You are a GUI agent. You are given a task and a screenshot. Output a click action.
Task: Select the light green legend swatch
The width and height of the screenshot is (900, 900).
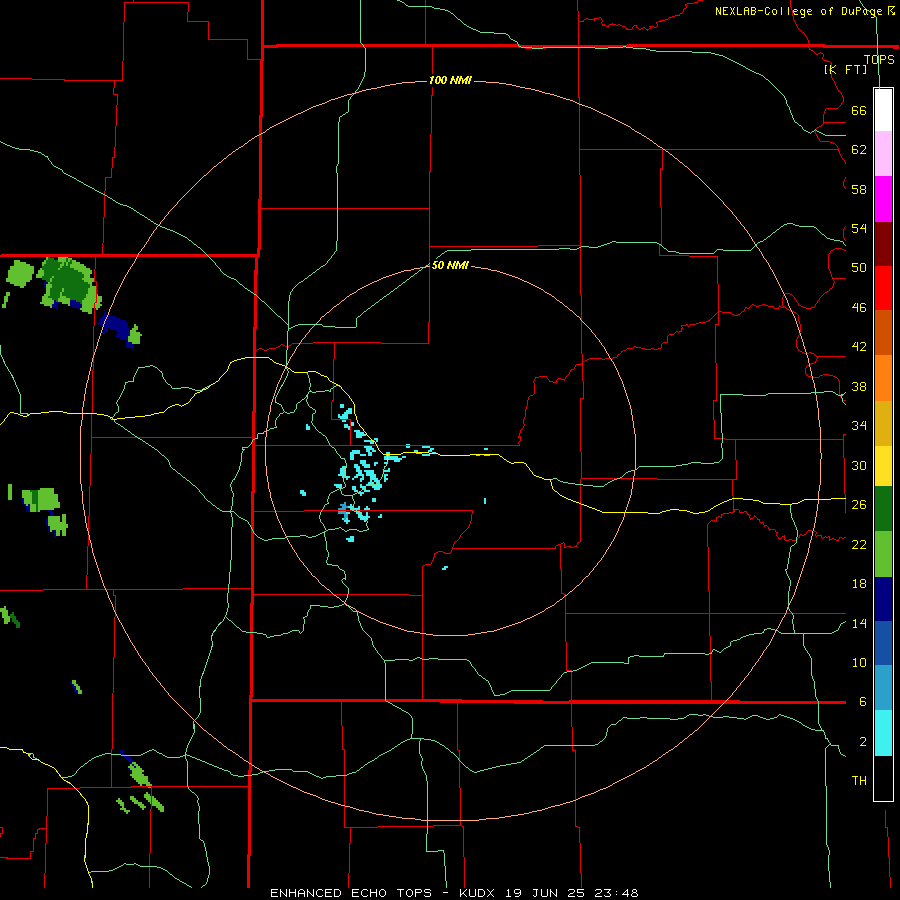[883, 554]
